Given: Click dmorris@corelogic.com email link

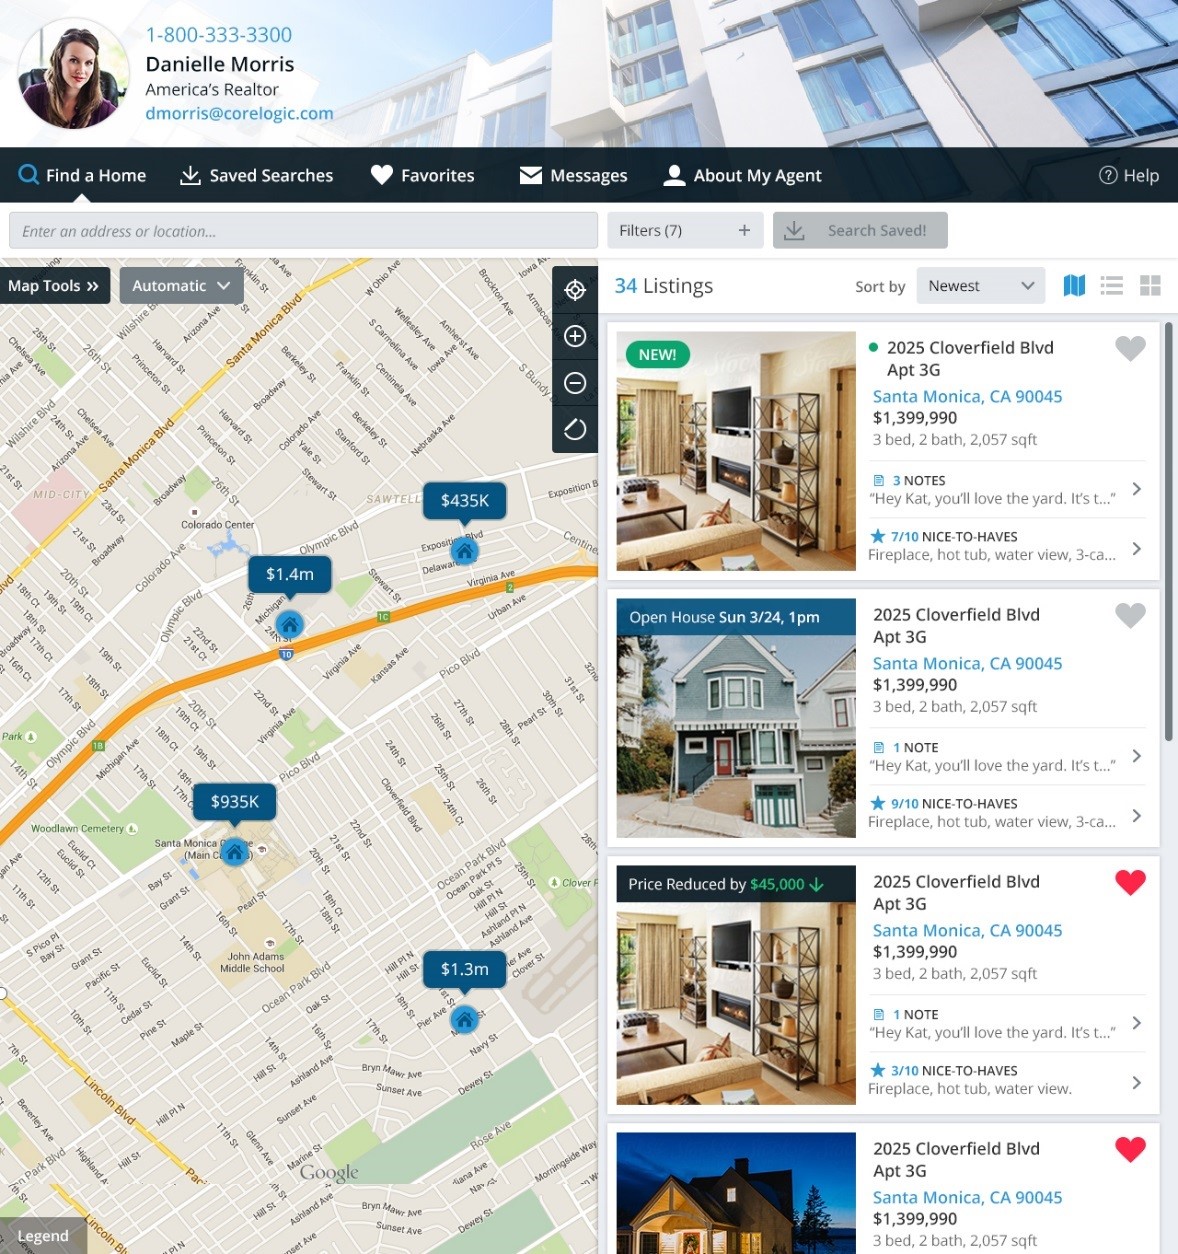Looking at the screenshot, I should click(x=239, y=113).
